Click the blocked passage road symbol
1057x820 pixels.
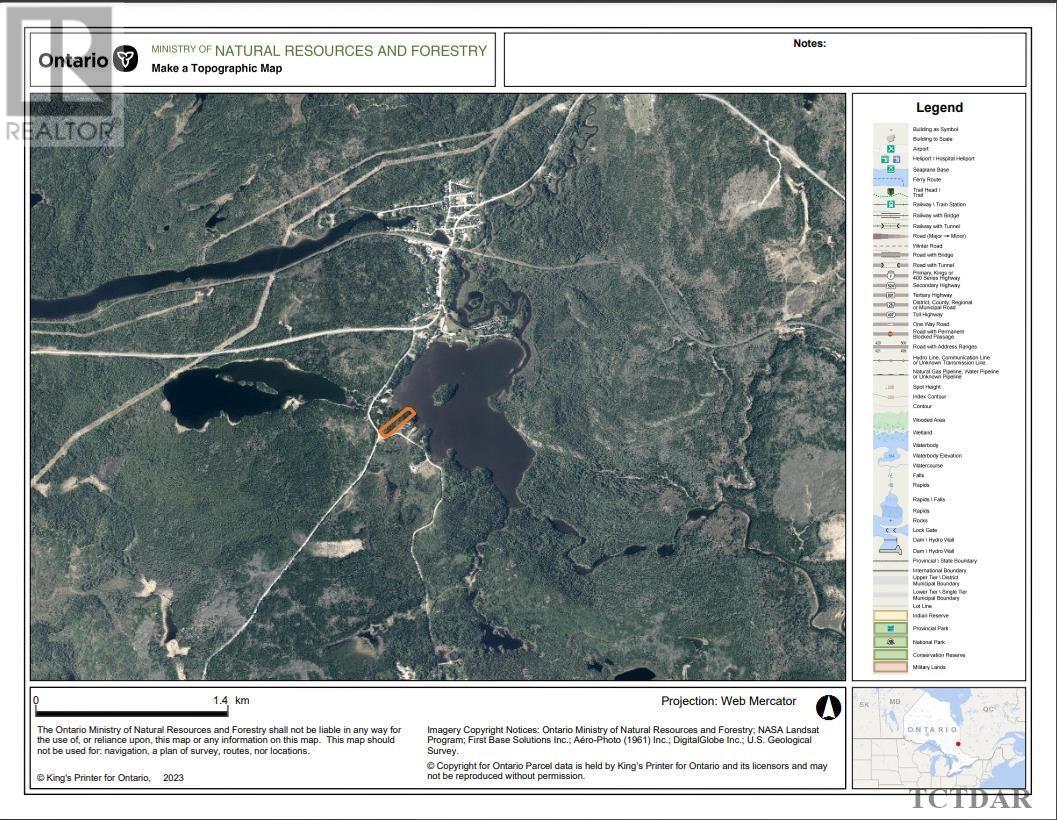coord(890,334)
